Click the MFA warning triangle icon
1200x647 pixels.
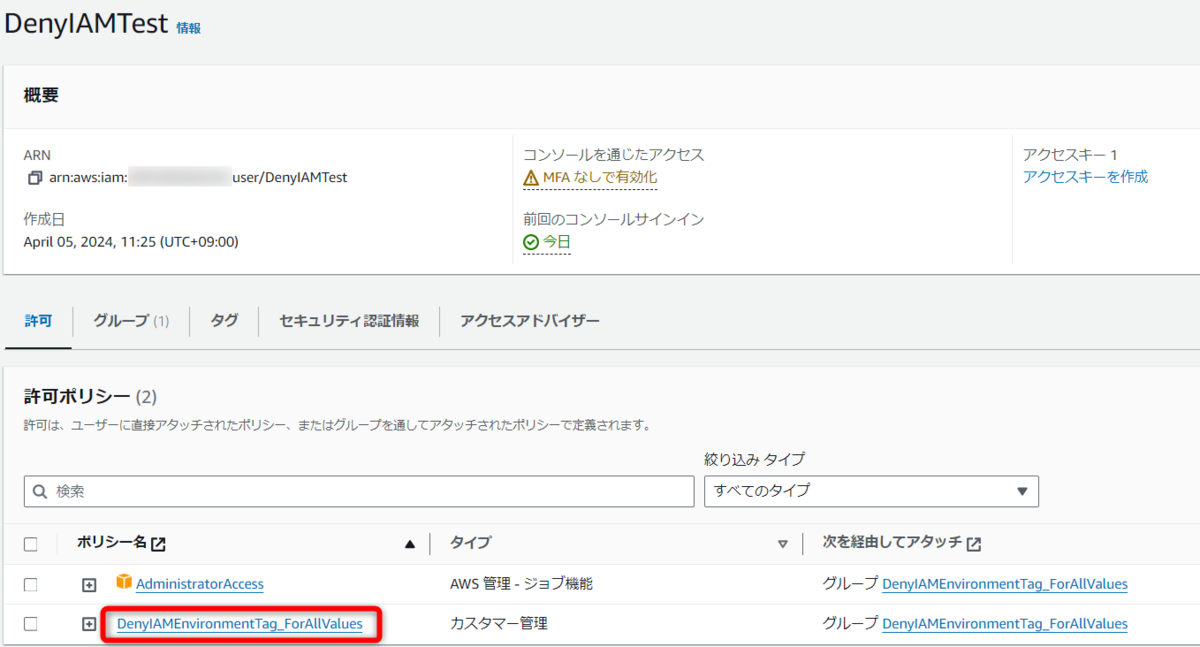tap(531, 178)
